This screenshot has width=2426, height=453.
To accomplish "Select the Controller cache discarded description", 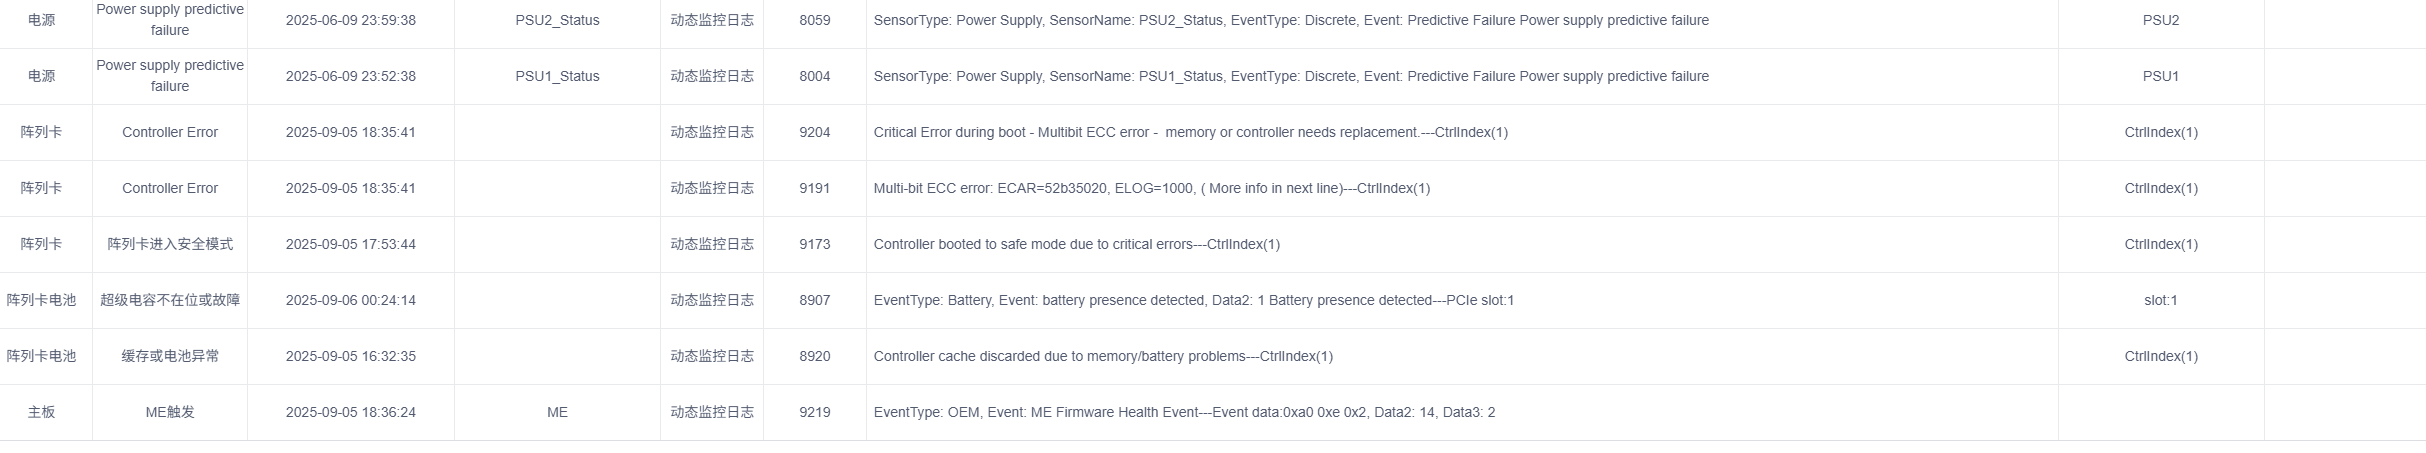I will (1102, 356).
